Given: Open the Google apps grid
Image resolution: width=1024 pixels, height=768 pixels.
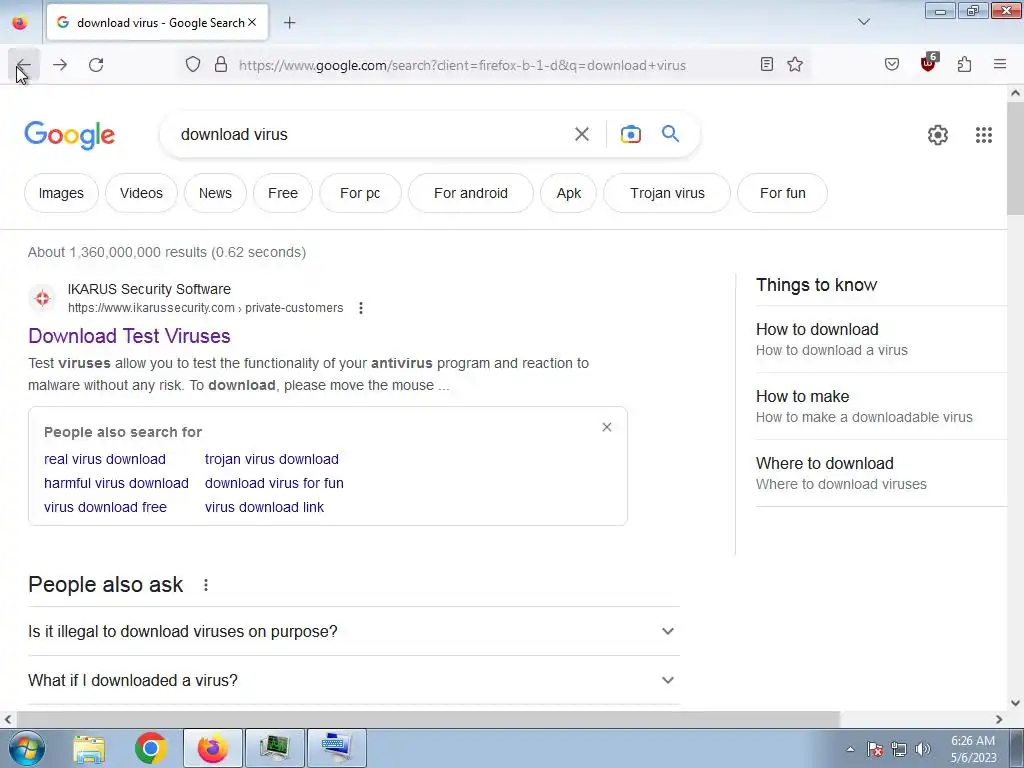Looking at the screenshot, I should [x=984, y=135].
